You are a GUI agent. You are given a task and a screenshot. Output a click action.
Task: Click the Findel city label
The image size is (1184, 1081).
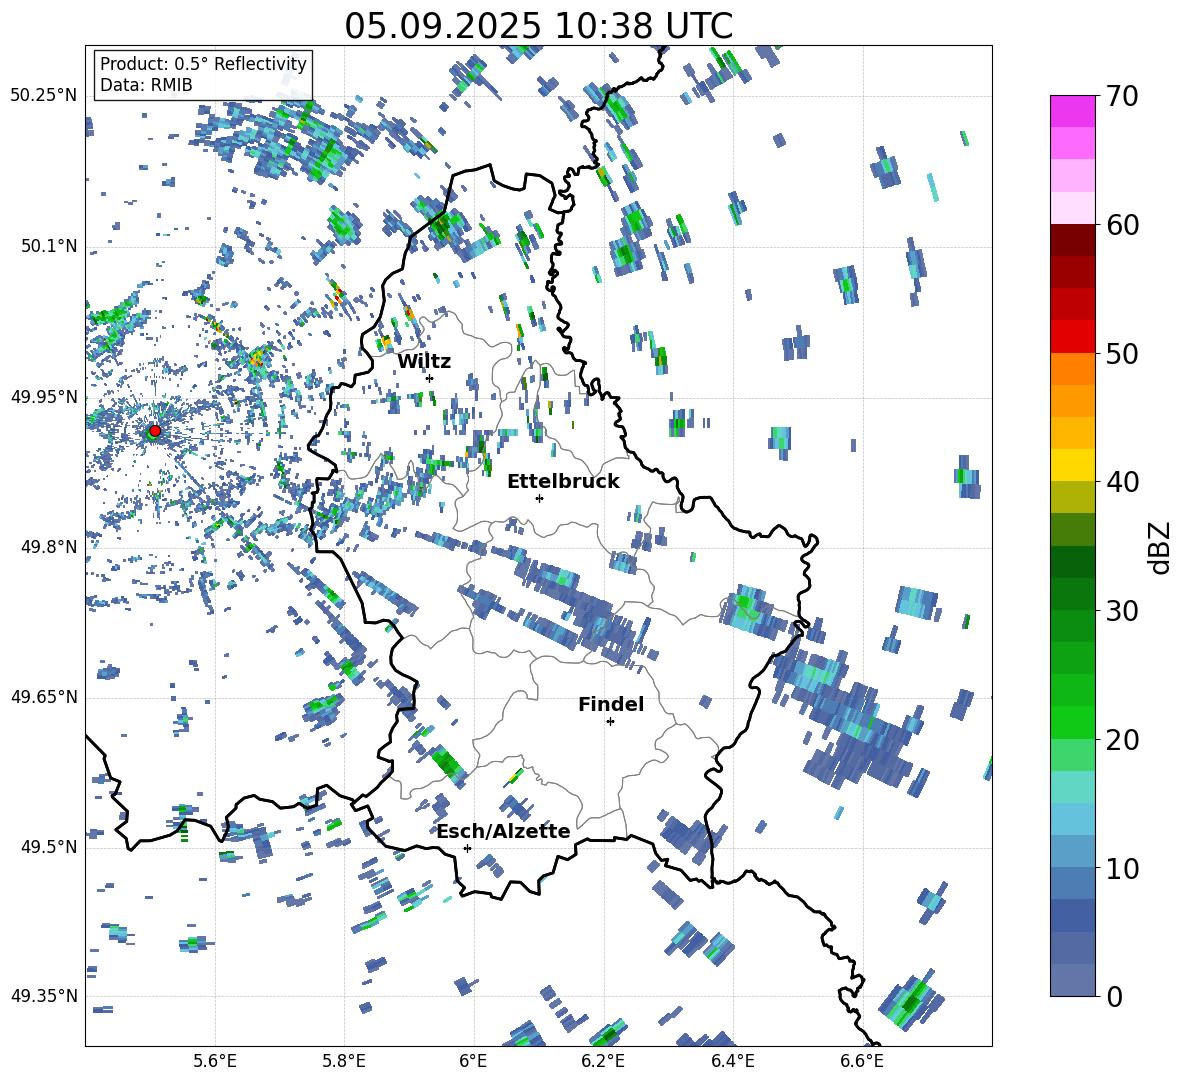pos(611,704)
